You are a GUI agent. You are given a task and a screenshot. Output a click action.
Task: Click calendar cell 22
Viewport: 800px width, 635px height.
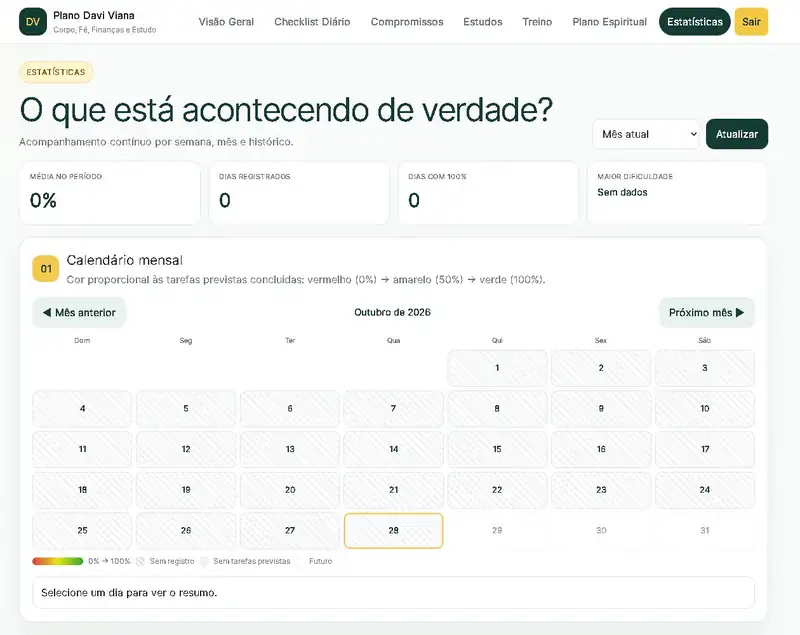tap(497, 490)
